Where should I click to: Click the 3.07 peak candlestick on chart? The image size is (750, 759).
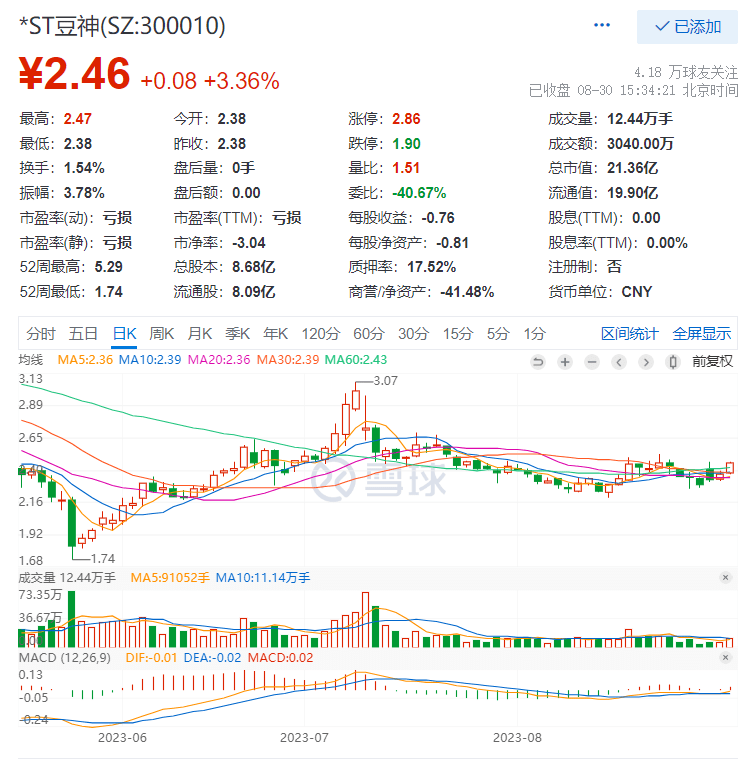355,400
